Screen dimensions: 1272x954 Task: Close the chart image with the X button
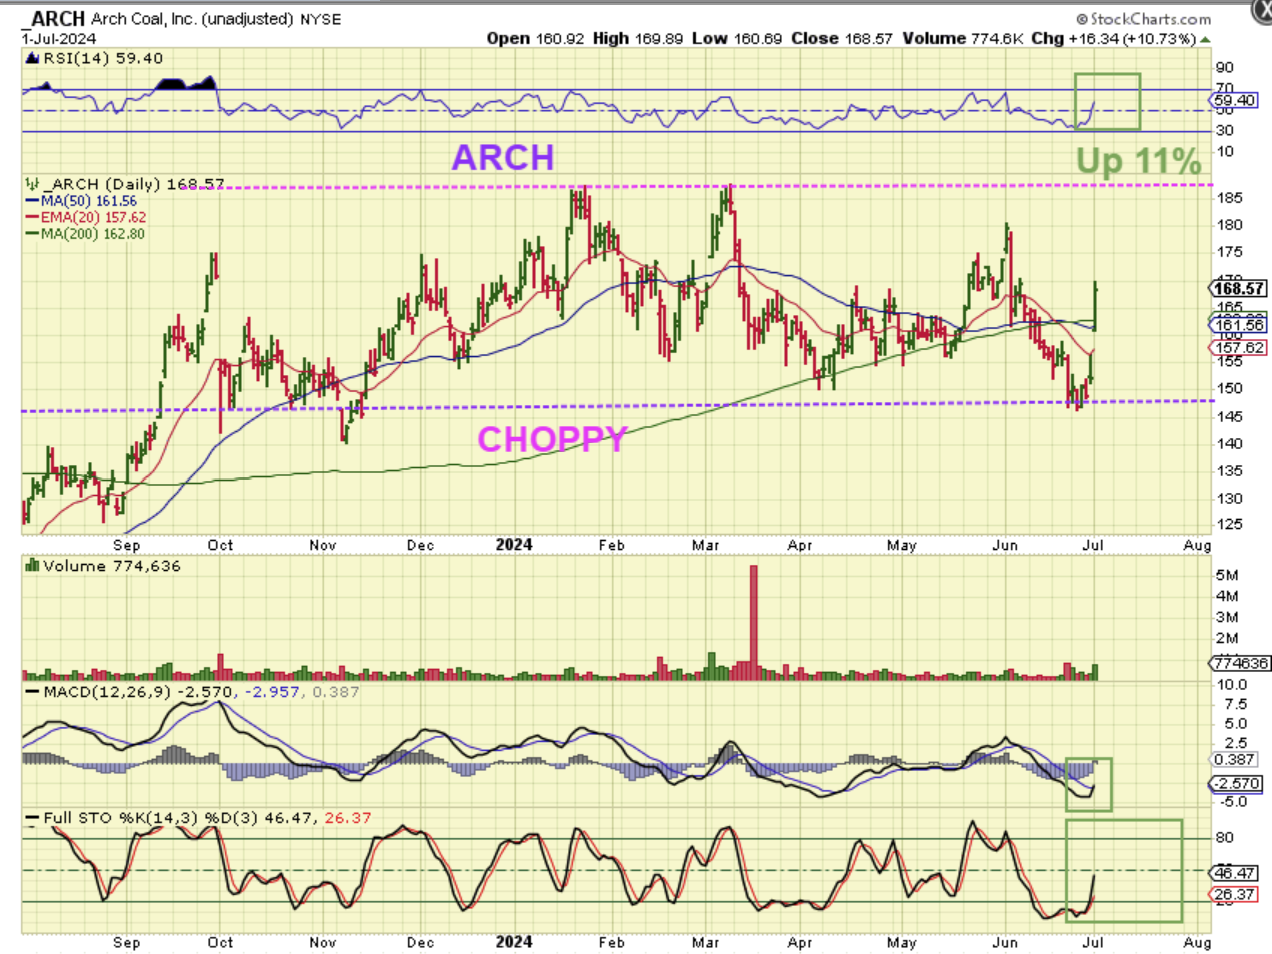(1263, 9)
